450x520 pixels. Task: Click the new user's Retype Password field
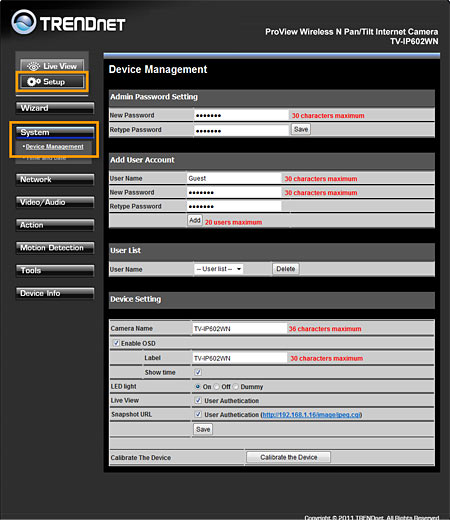(x=234, y=206)
